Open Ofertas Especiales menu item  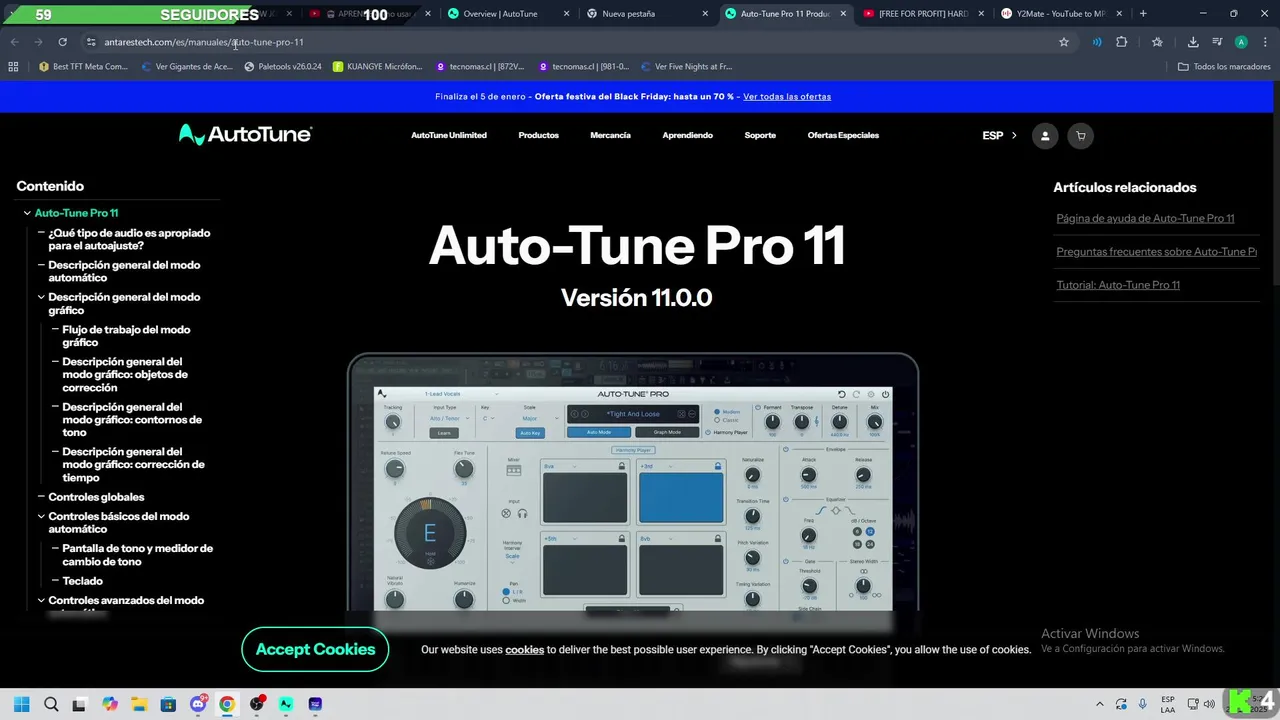843,135
